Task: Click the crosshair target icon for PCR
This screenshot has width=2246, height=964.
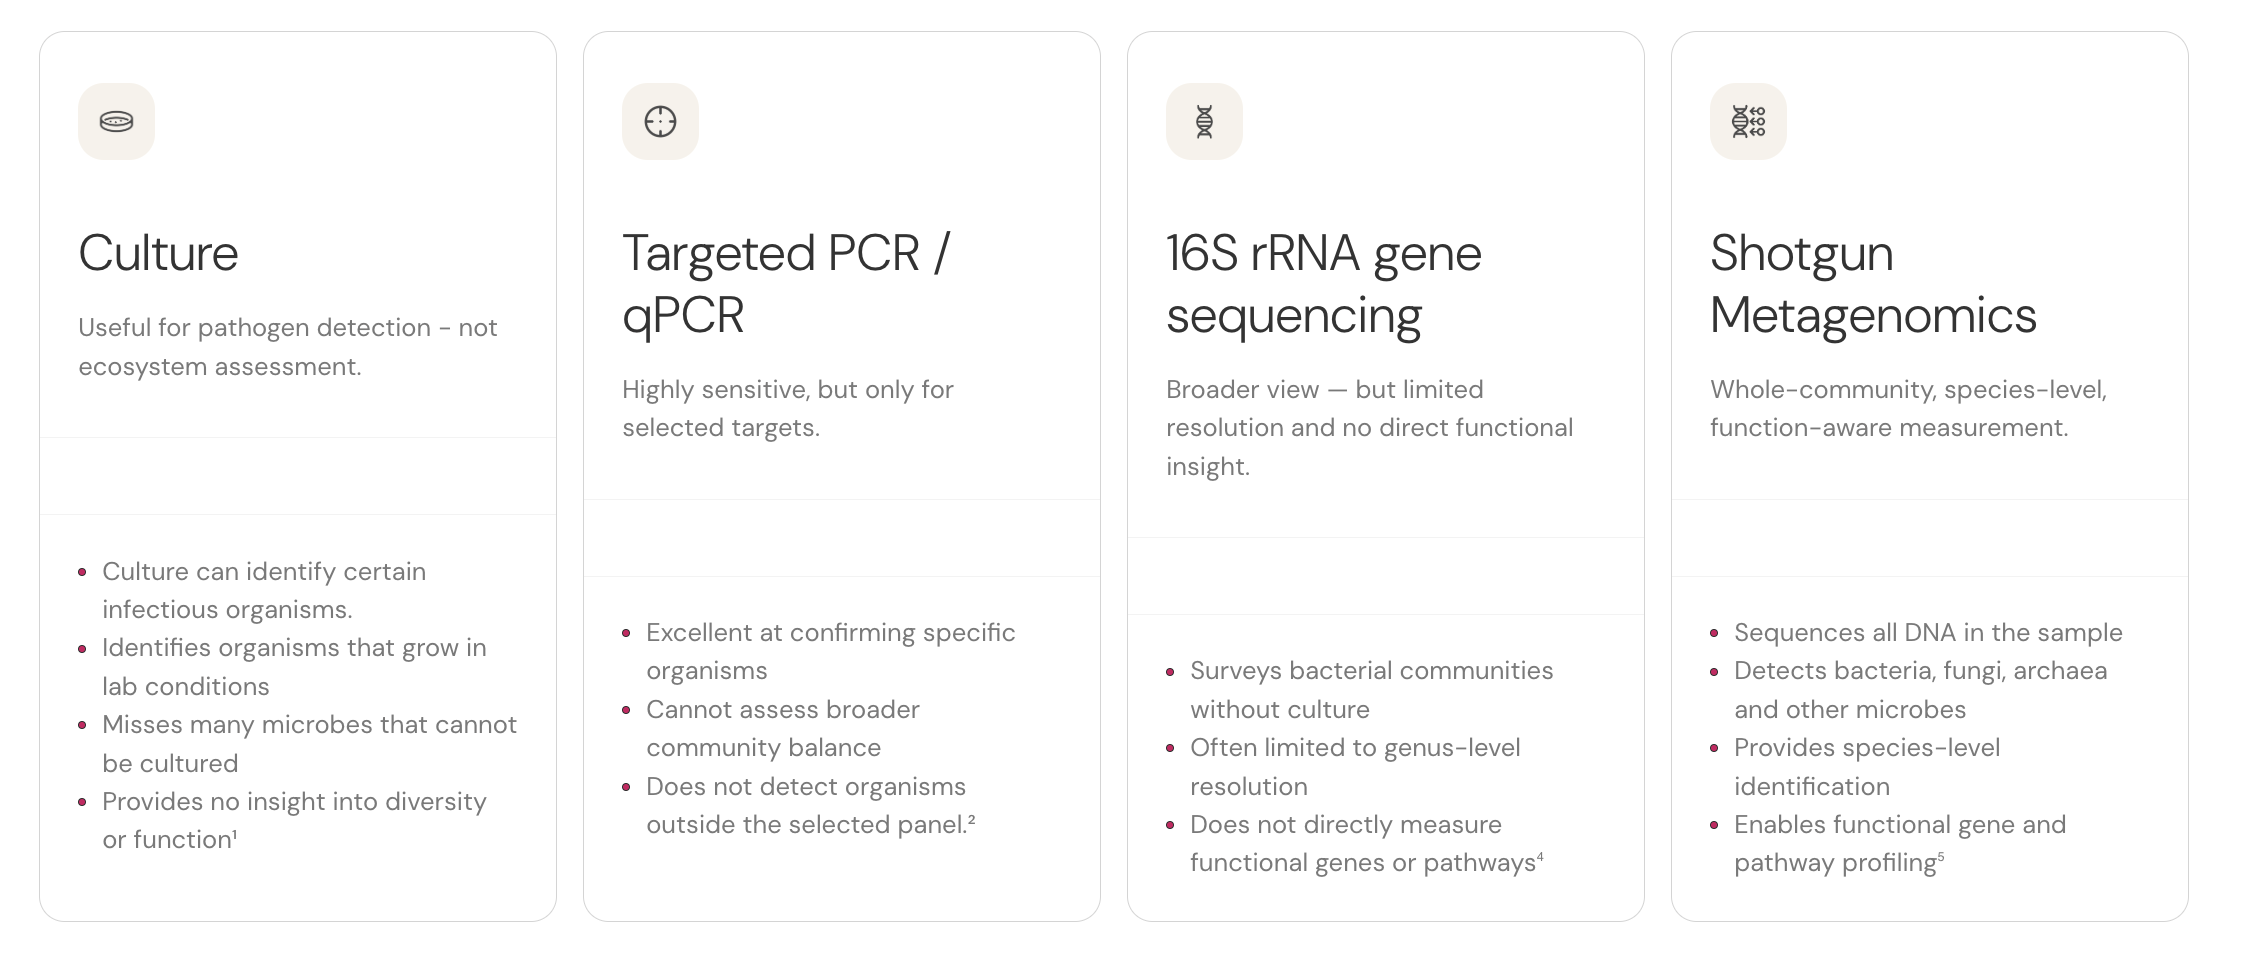Action: click(x=660, y=122)
